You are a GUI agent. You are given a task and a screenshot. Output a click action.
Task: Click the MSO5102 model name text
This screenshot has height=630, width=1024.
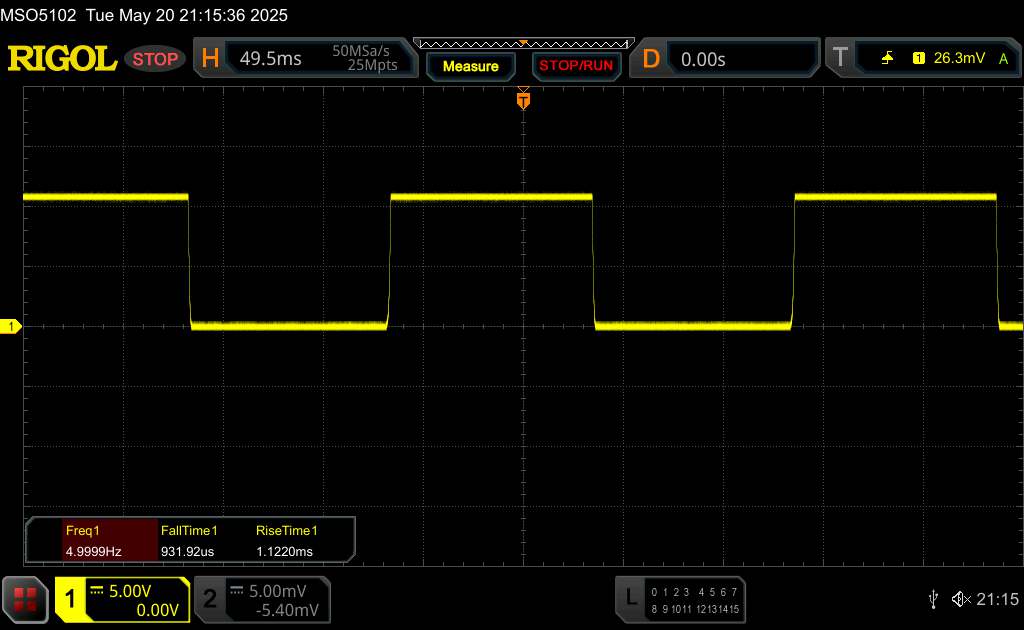39,15
